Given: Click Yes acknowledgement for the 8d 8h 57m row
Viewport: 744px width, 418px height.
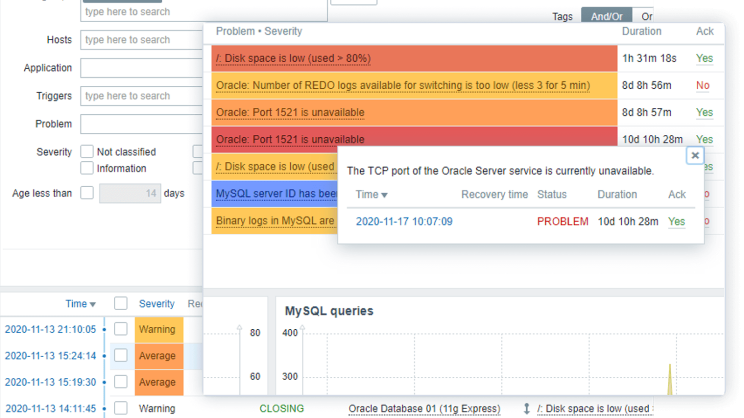Looking at the screenshot, I should pos(704,112).
